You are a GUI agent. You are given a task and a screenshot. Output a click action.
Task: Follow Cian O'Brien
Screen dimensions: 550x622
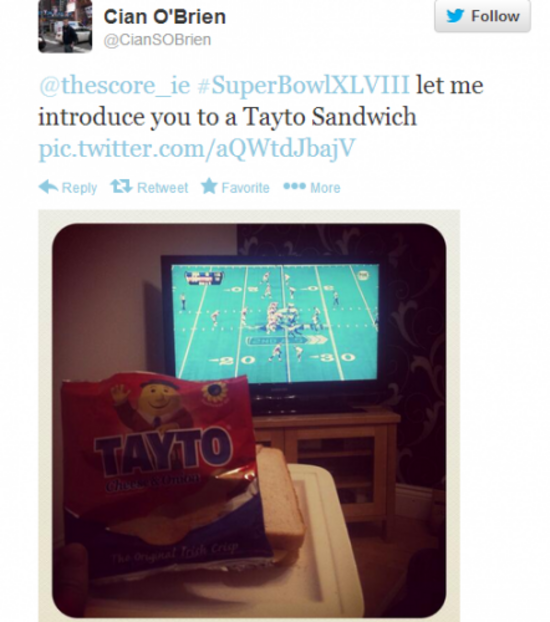click(x=483, y=16)
